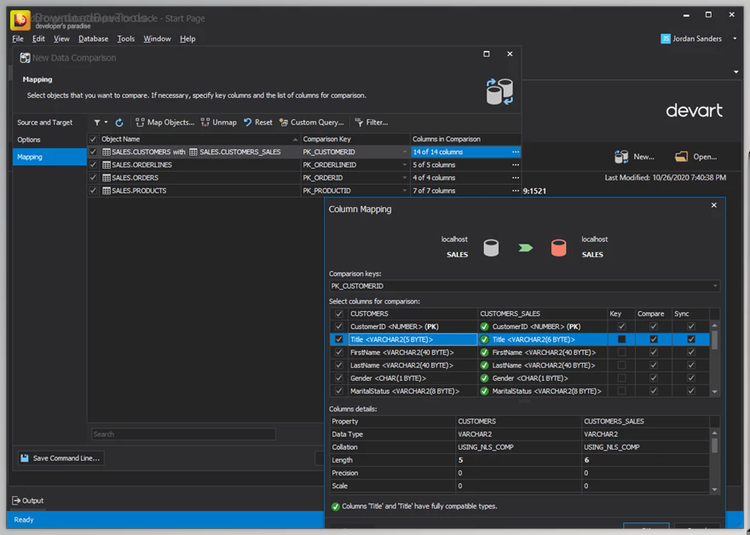Click the dbForge application logo

point(20,20)
